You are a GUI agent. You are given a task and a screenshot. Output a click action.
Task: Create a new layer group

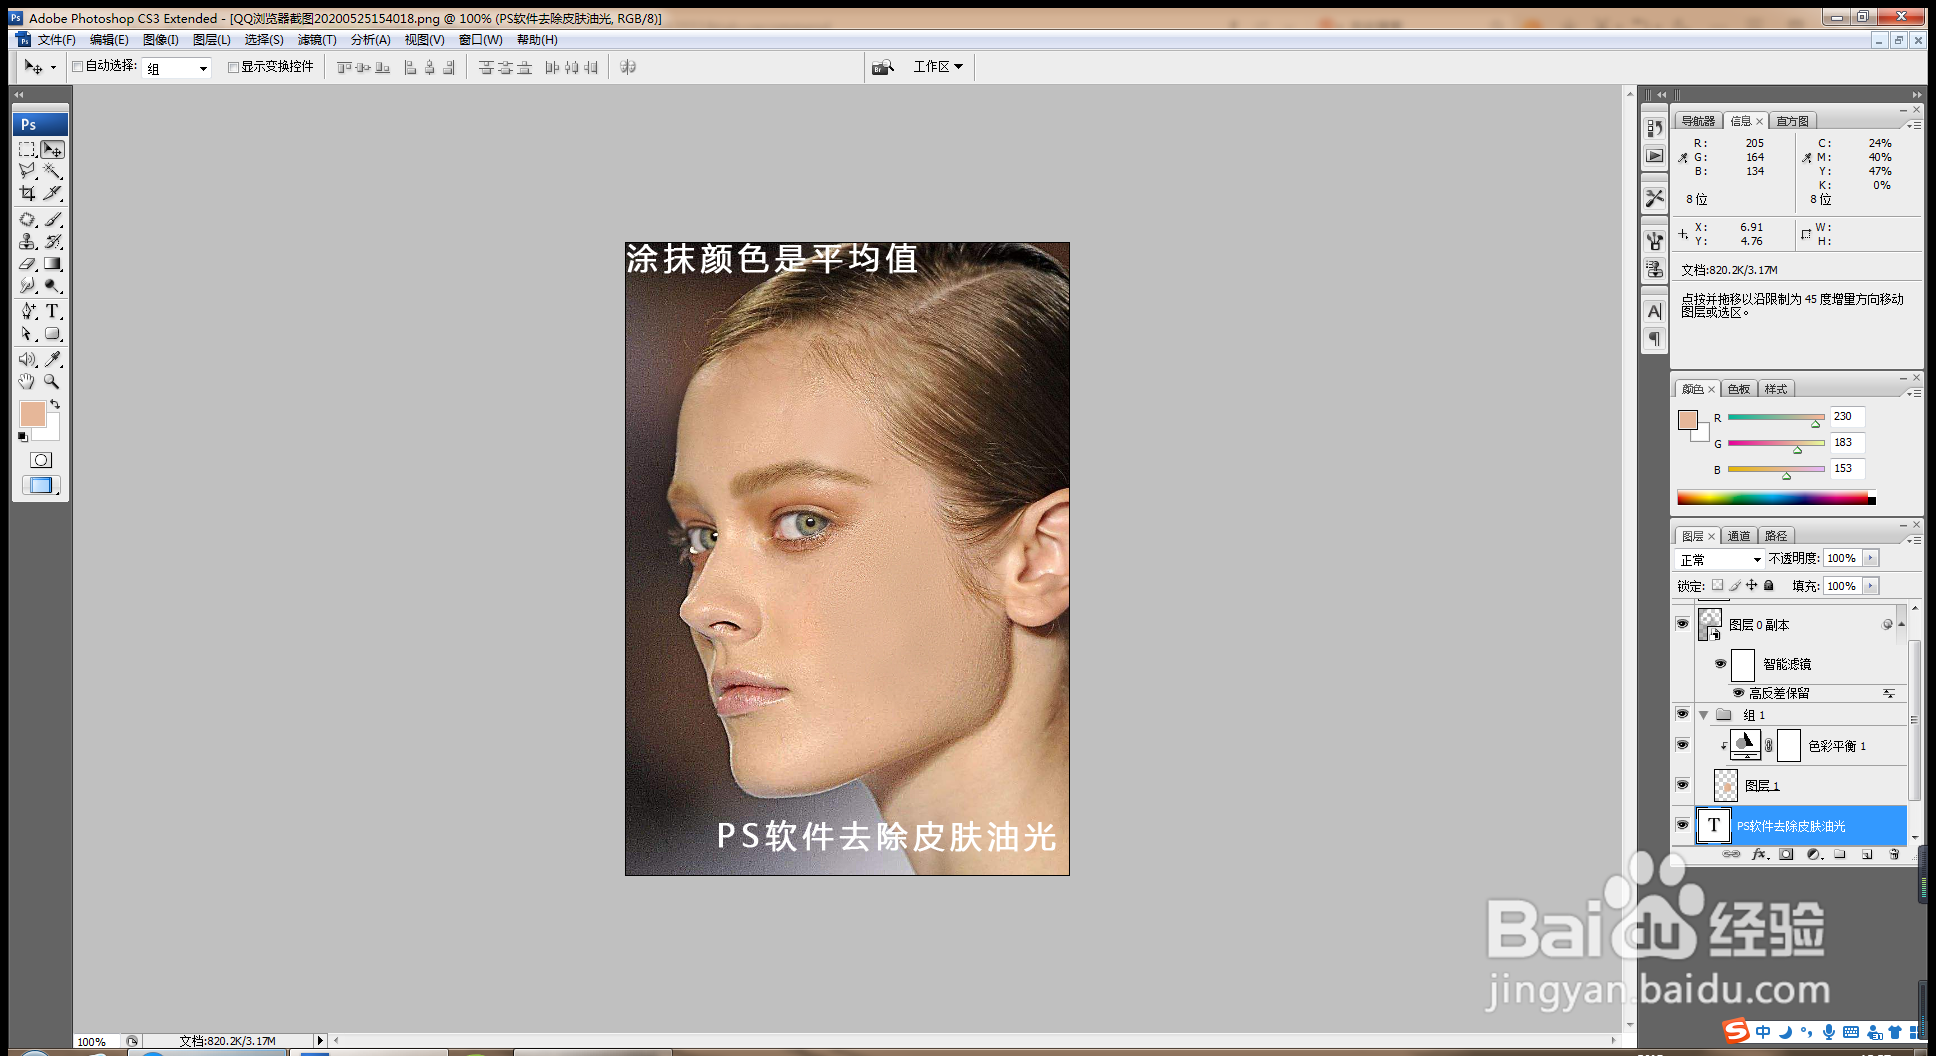1840,854
